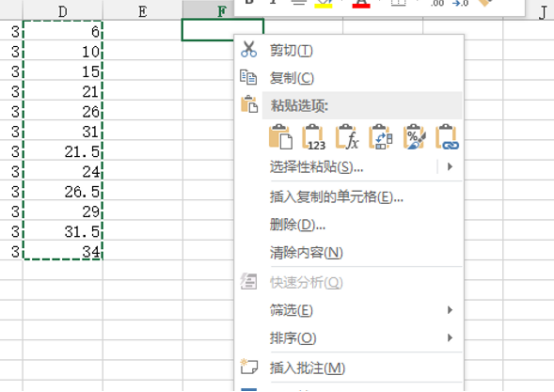Click the decrease decimal (→.0) icon
This screenshot has height=392, width=554.
click(x=461, y=4)
